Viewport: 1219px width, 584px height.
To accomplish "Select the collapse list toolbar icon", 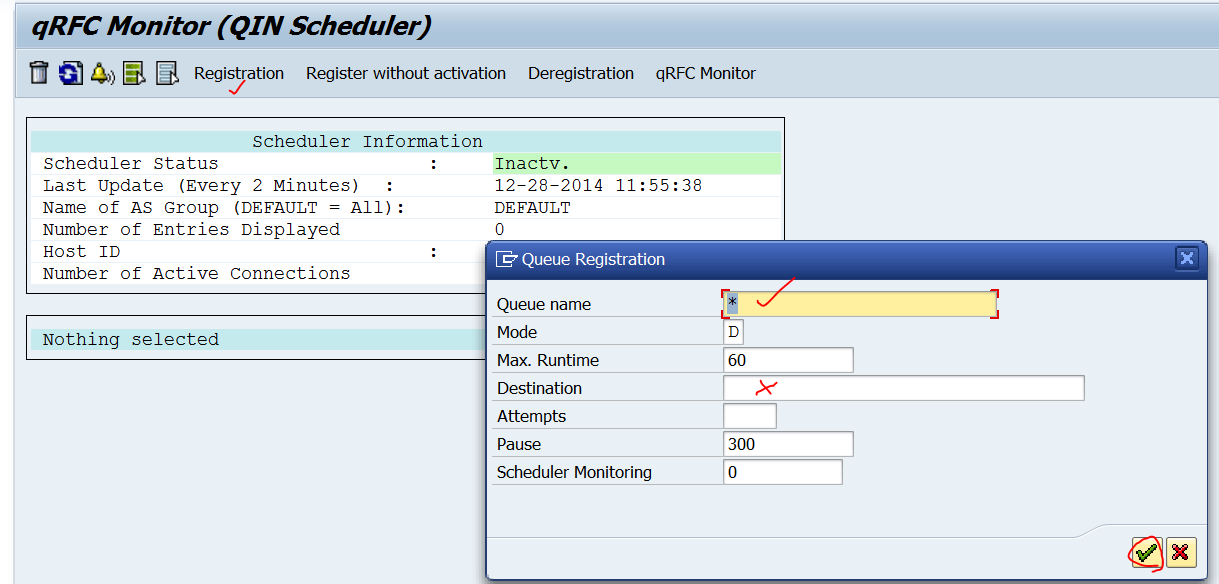I will [165, 72].
